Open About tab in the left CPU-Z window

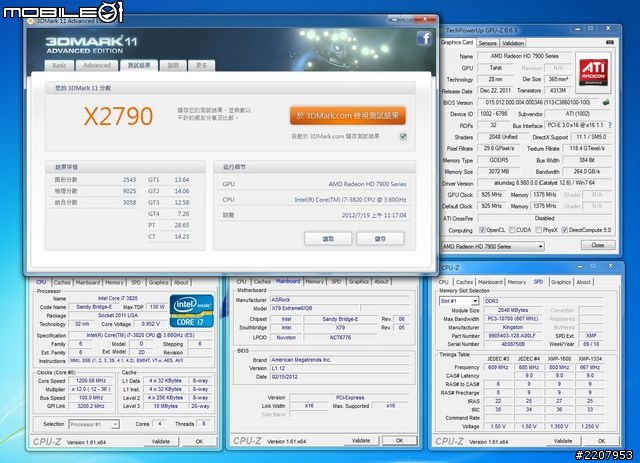(181, 282)
